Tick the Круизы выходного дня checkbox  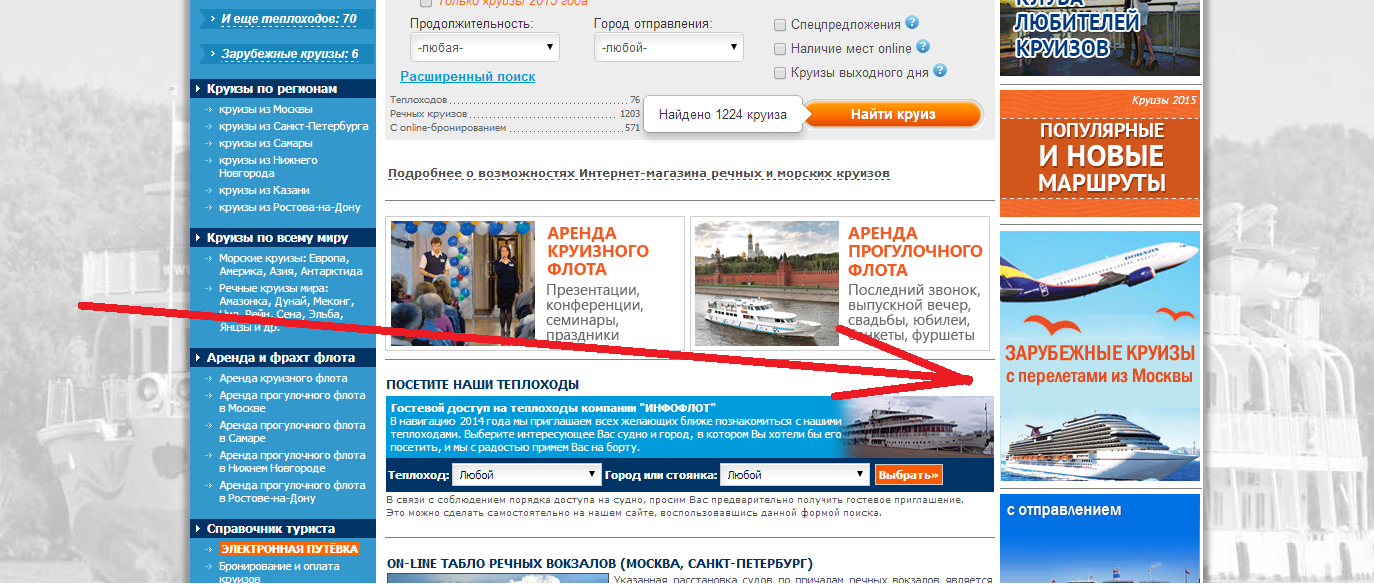click(780, 72)
